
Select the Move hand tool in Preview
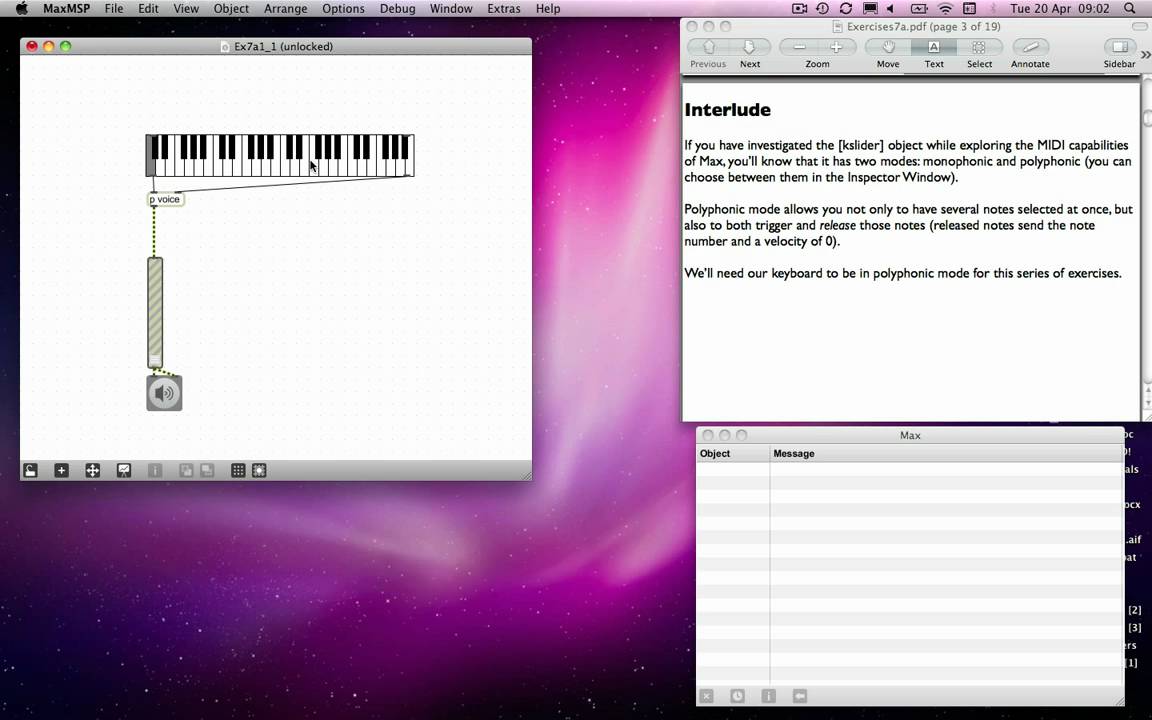pyautogui.click(x=888, y=47)
